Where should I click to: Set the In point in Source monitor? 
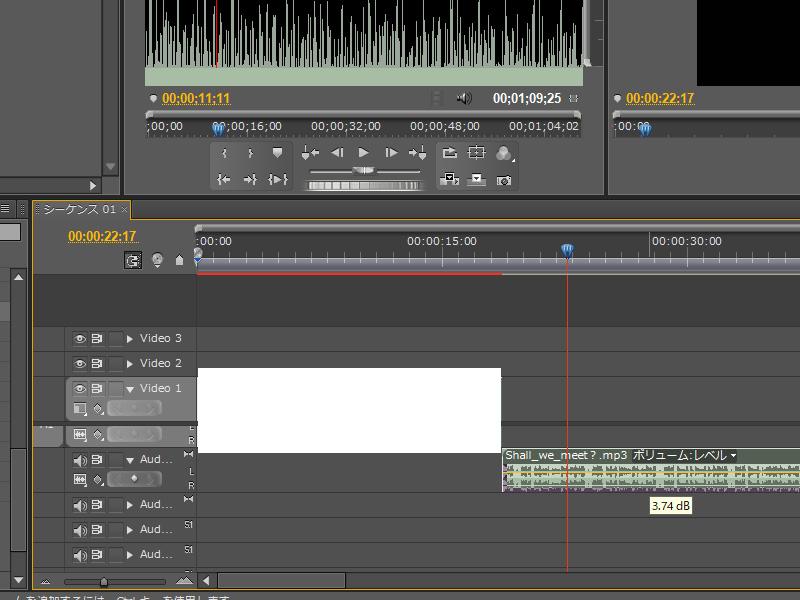tap(224, 153)
